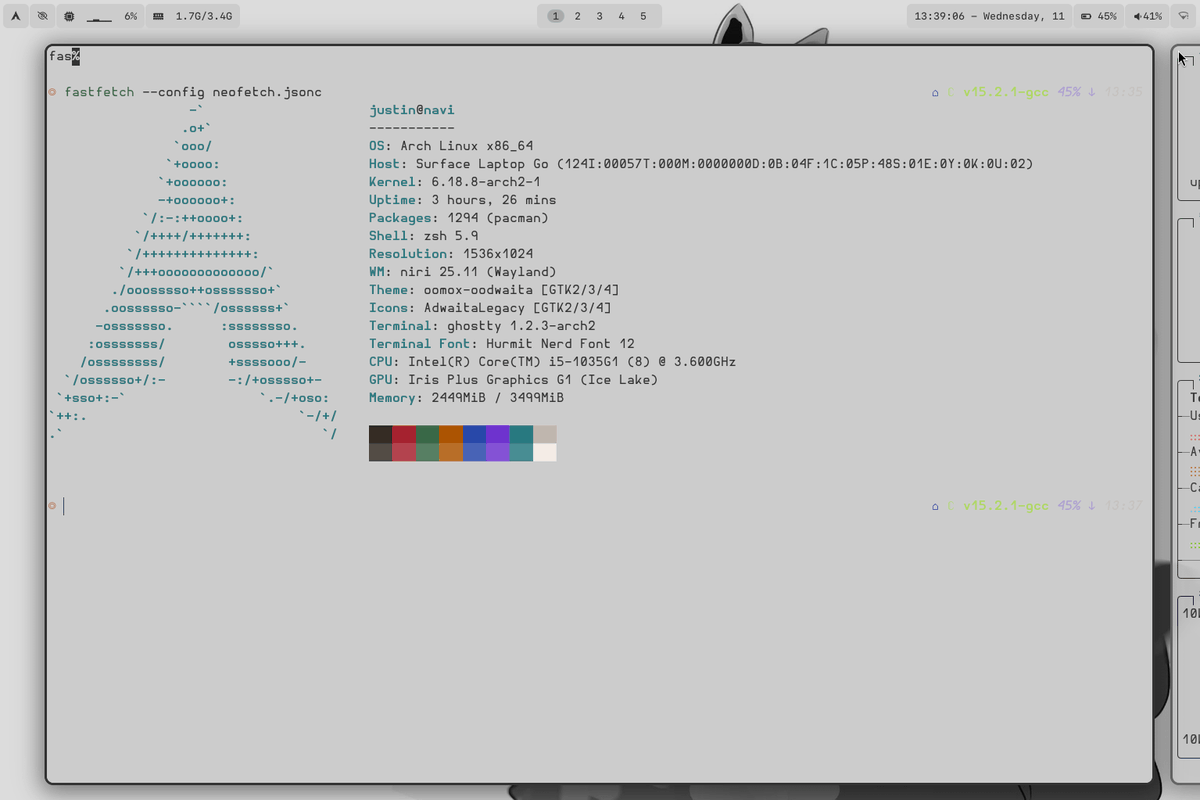
Task: Click the home icon in the 13:37 prompt line
Action: 936,506
